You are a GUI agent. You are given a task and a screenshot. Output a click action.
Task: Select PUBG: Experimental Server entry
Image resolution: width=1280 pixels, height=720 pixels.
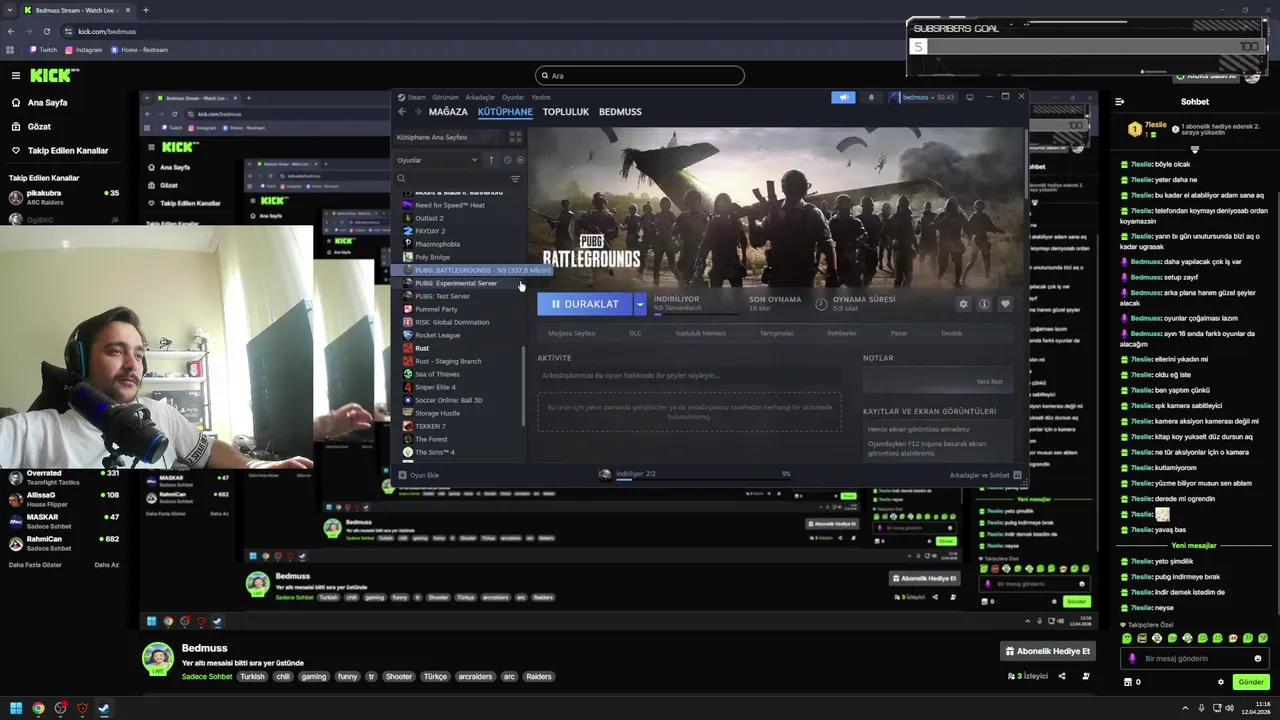click(x=456, y=283)
